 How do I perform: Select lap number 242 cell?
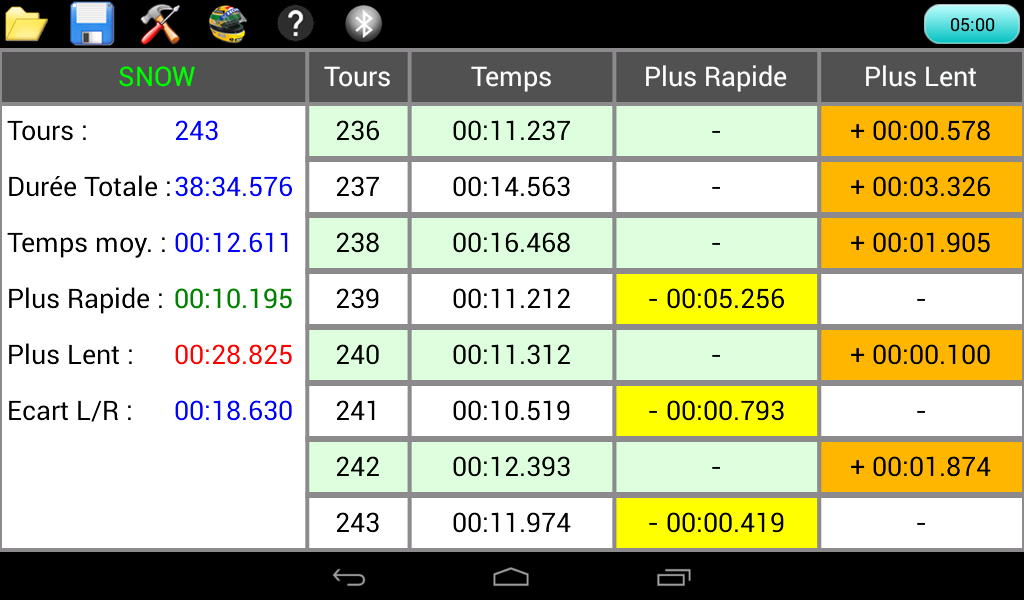tap(358, 467)
